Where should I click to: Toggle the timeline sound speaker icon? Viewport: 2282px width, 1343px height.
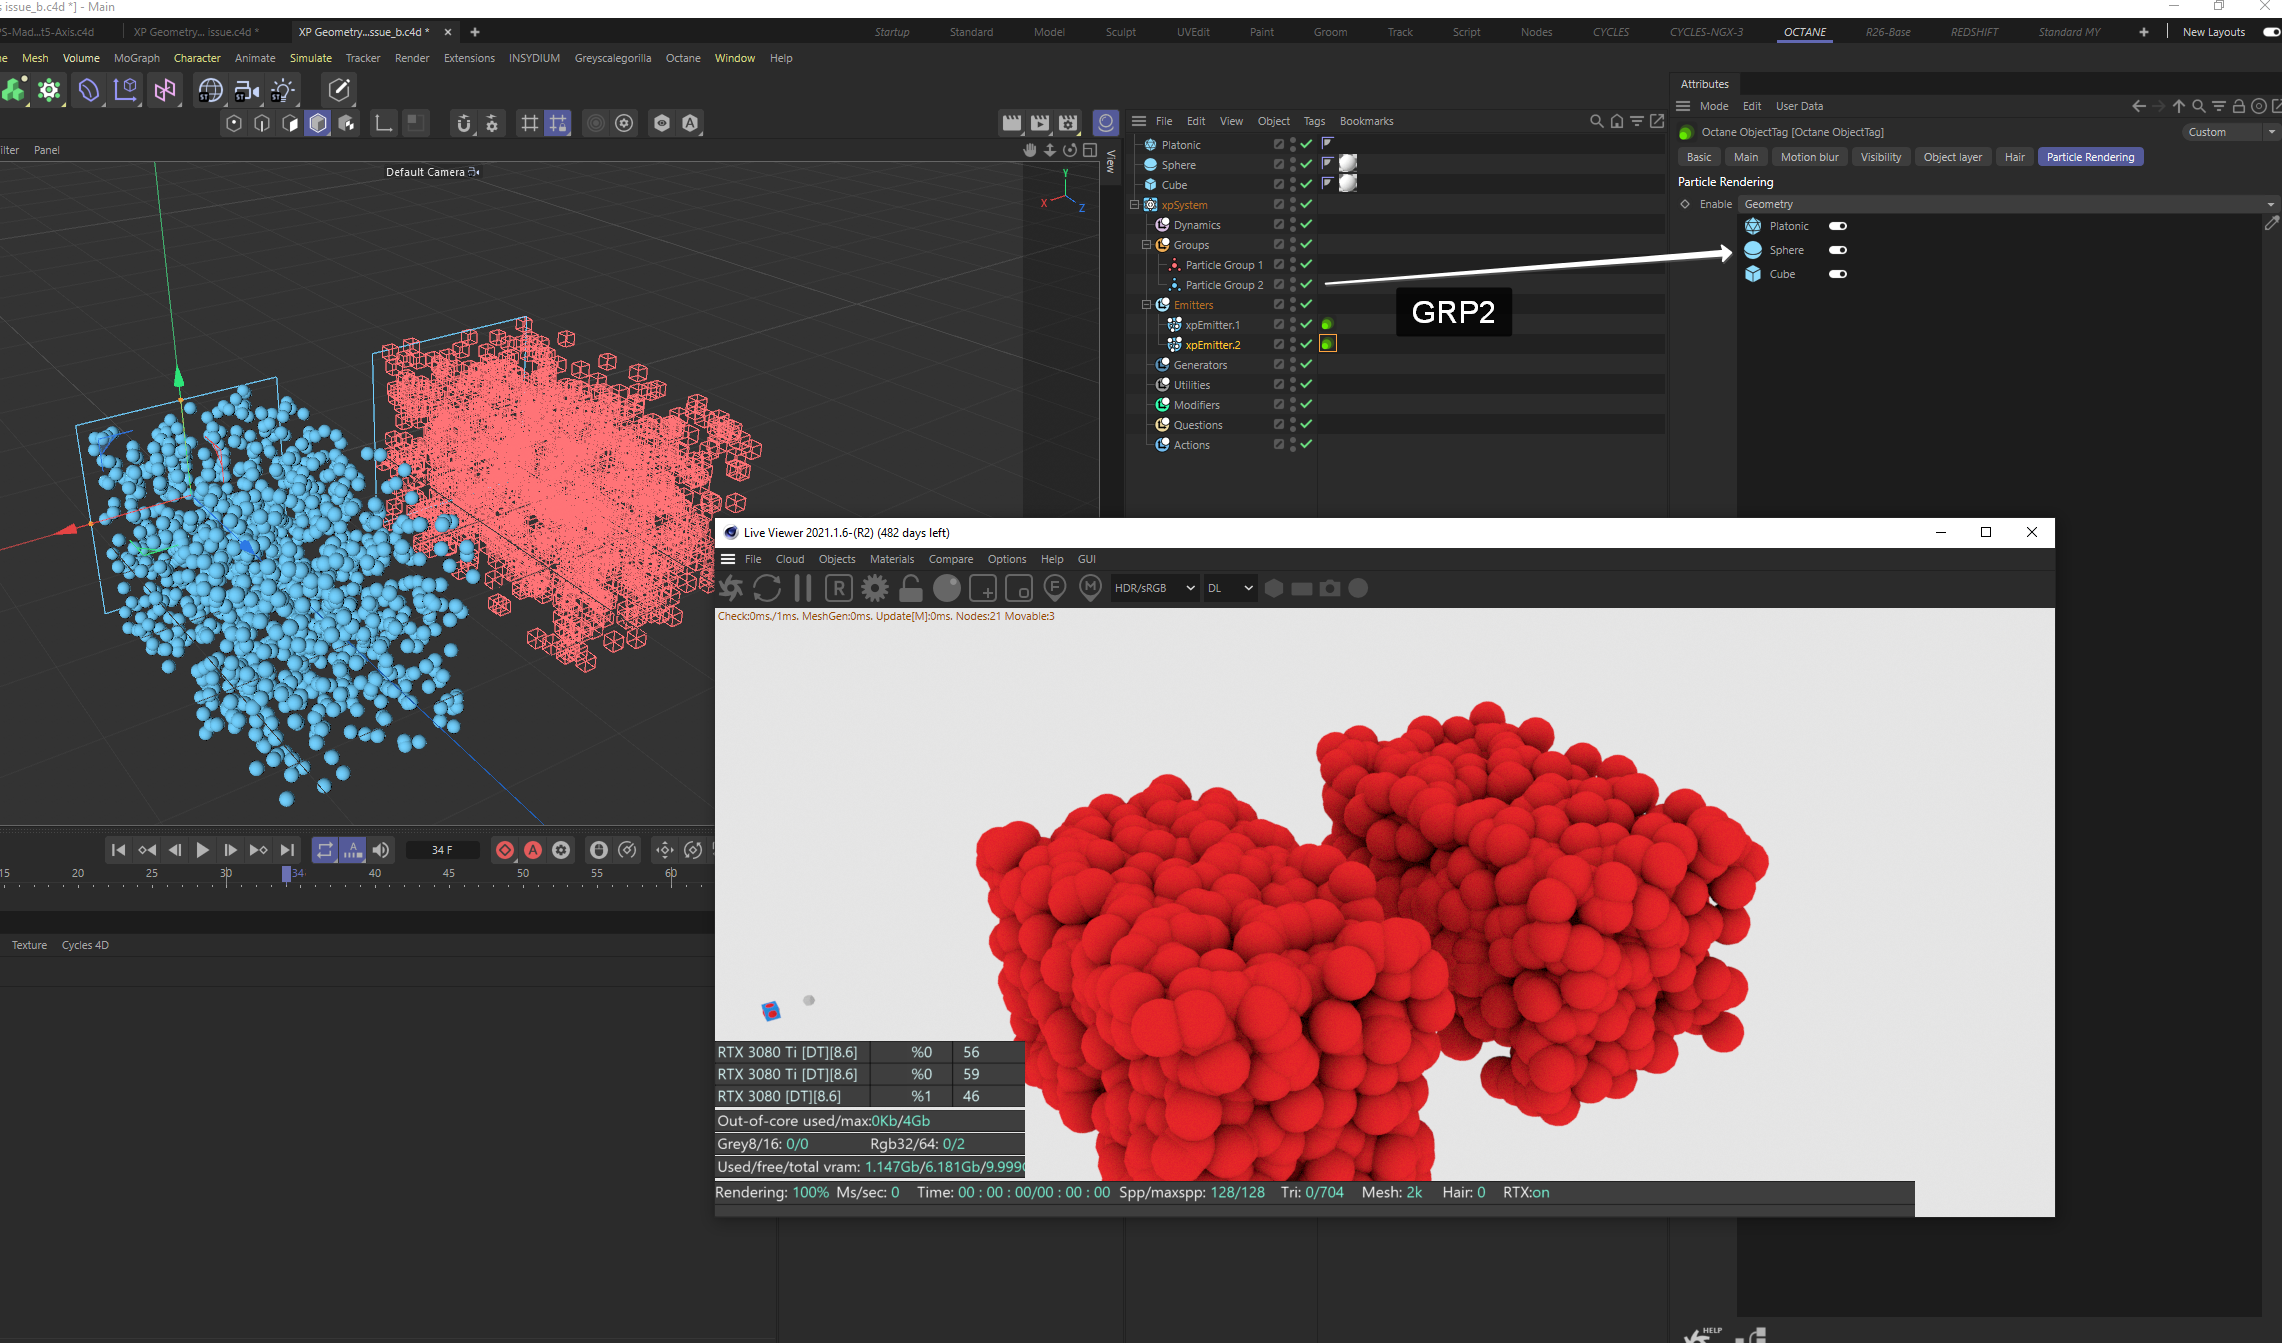pos(381,850)
